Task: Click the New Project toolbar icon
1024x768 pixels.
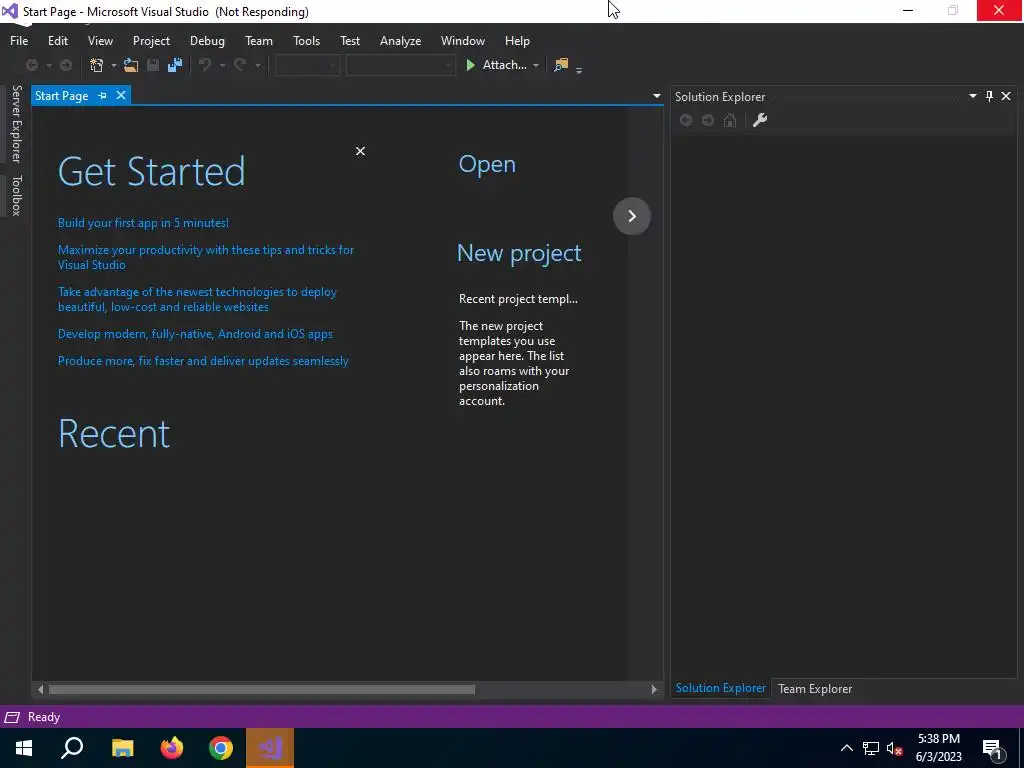Action: tap(97, 65)
